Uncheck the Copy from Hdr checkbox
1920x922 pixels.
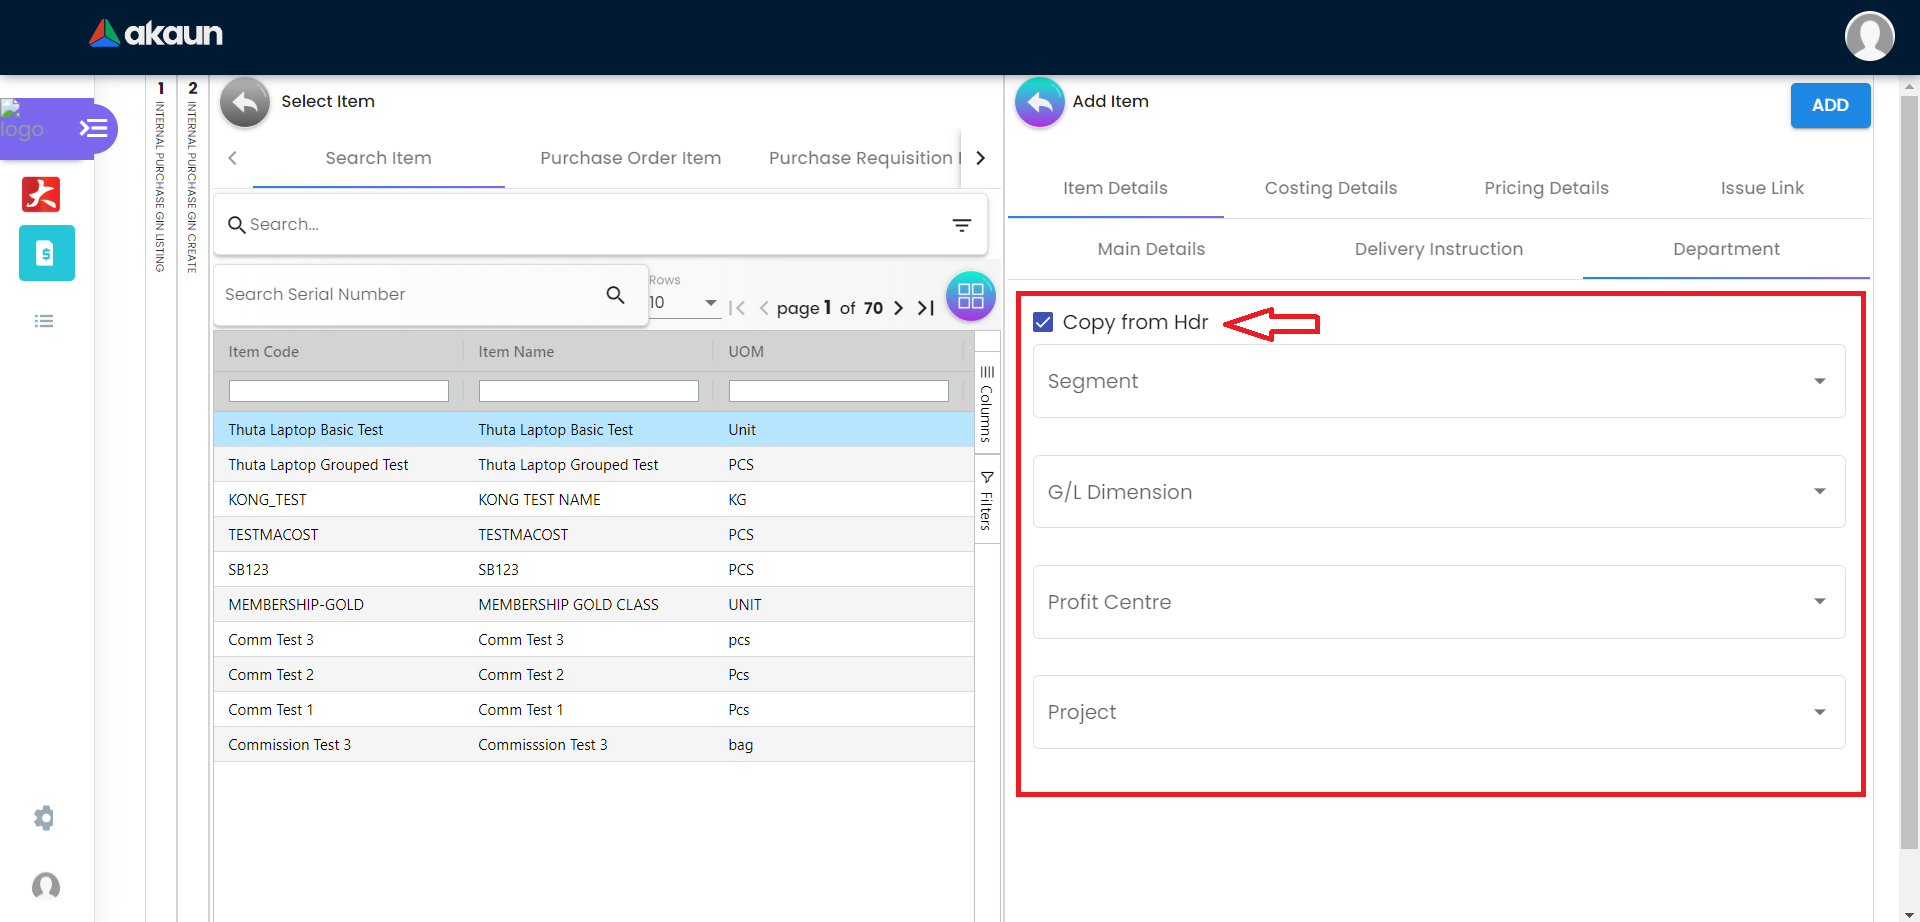[x=1043, y=322]
